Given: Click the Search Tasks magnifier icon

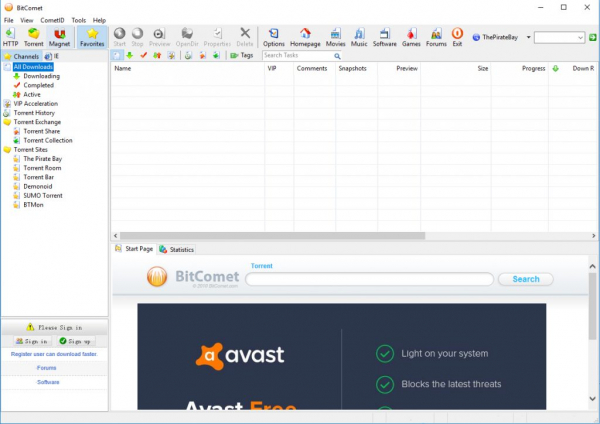Looking at the screenshot, I should coord(337,56).
